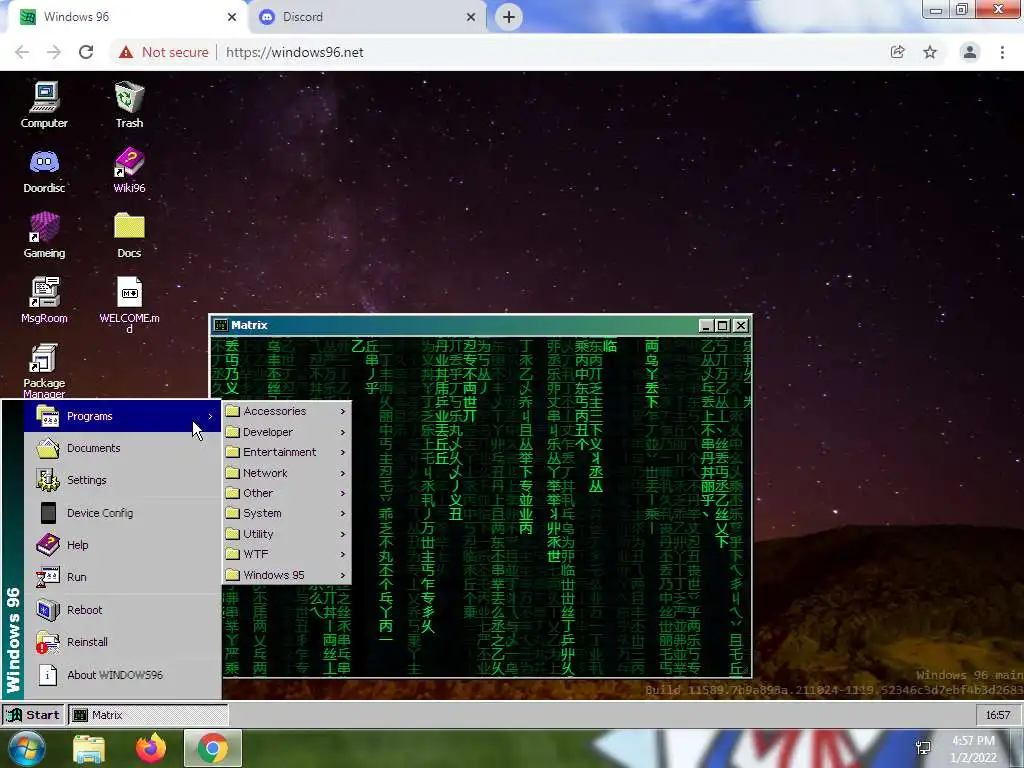Select the Matrix taskbar button
Image resolution: width=1024 pixels, height=768 pixels.
click(148, 715)
